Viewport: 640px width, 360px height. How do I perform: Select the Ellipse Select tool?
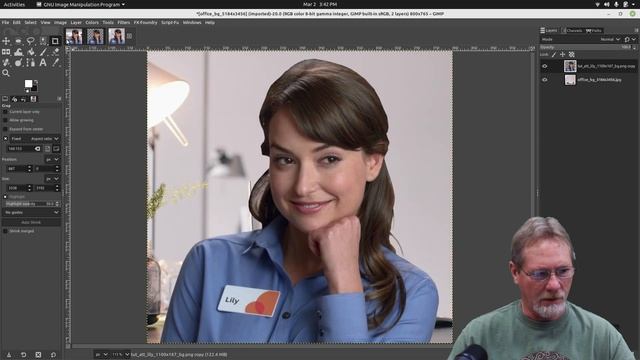pos(18,41)
